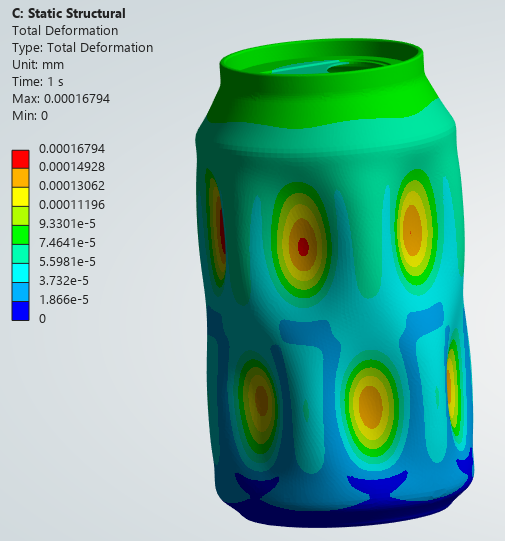This screenshot has height=541, width=505.
Task: Click the legend value 3.732e-5
Action: pos(64,281)
